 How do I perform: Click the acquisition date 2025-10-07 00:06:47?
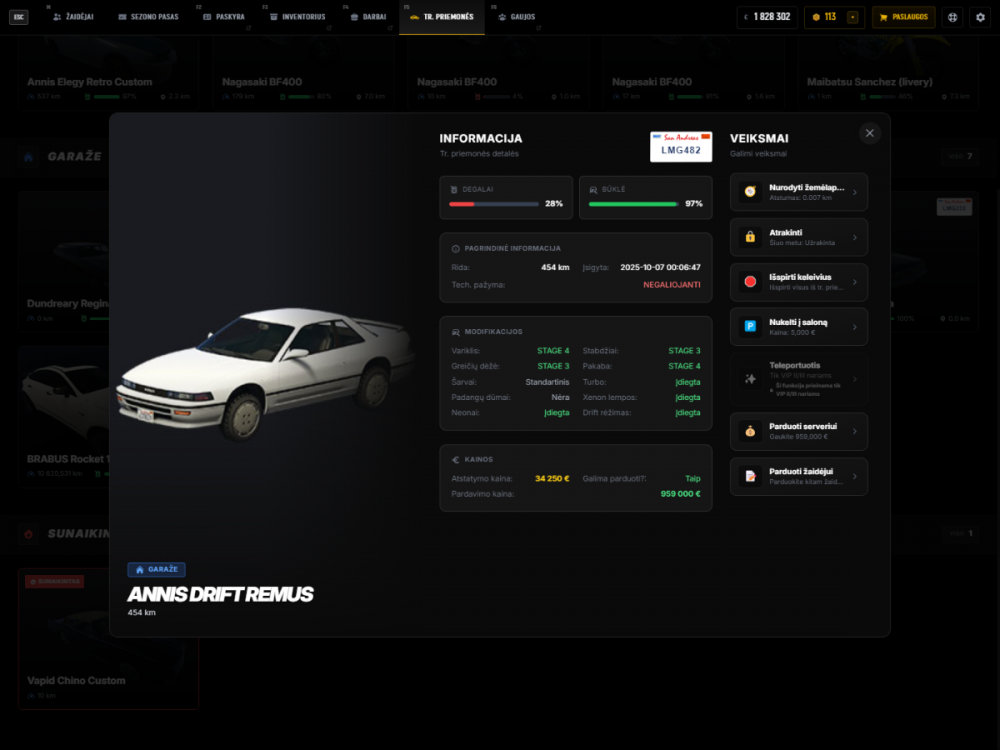[x=660, y=268]
